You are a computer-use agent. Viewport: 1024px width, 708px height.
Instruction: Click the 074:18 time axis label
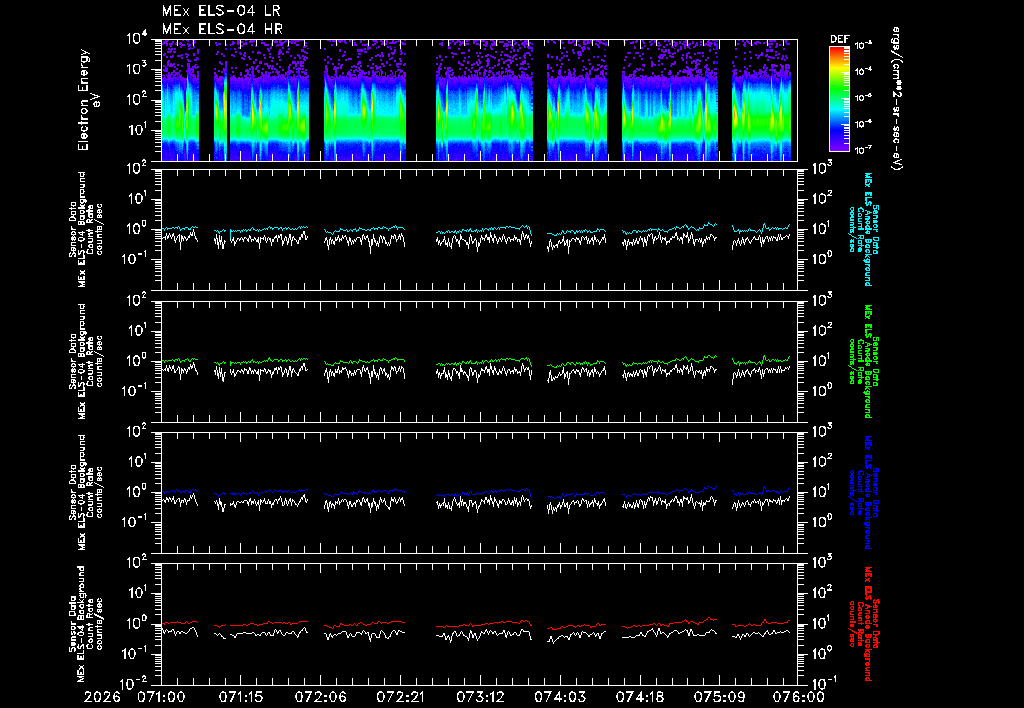[639, 697]
